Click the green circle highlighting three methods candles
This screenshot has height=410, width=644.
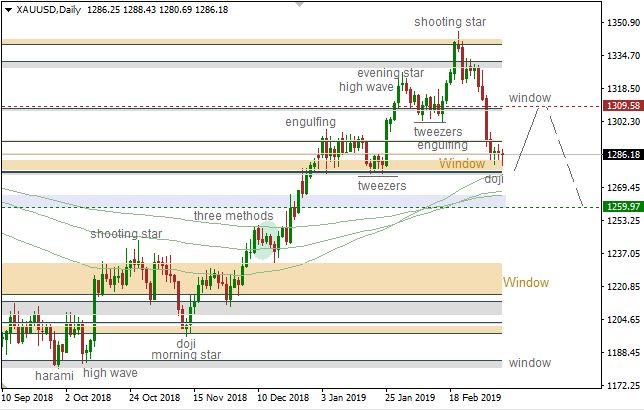pos(264,242)
